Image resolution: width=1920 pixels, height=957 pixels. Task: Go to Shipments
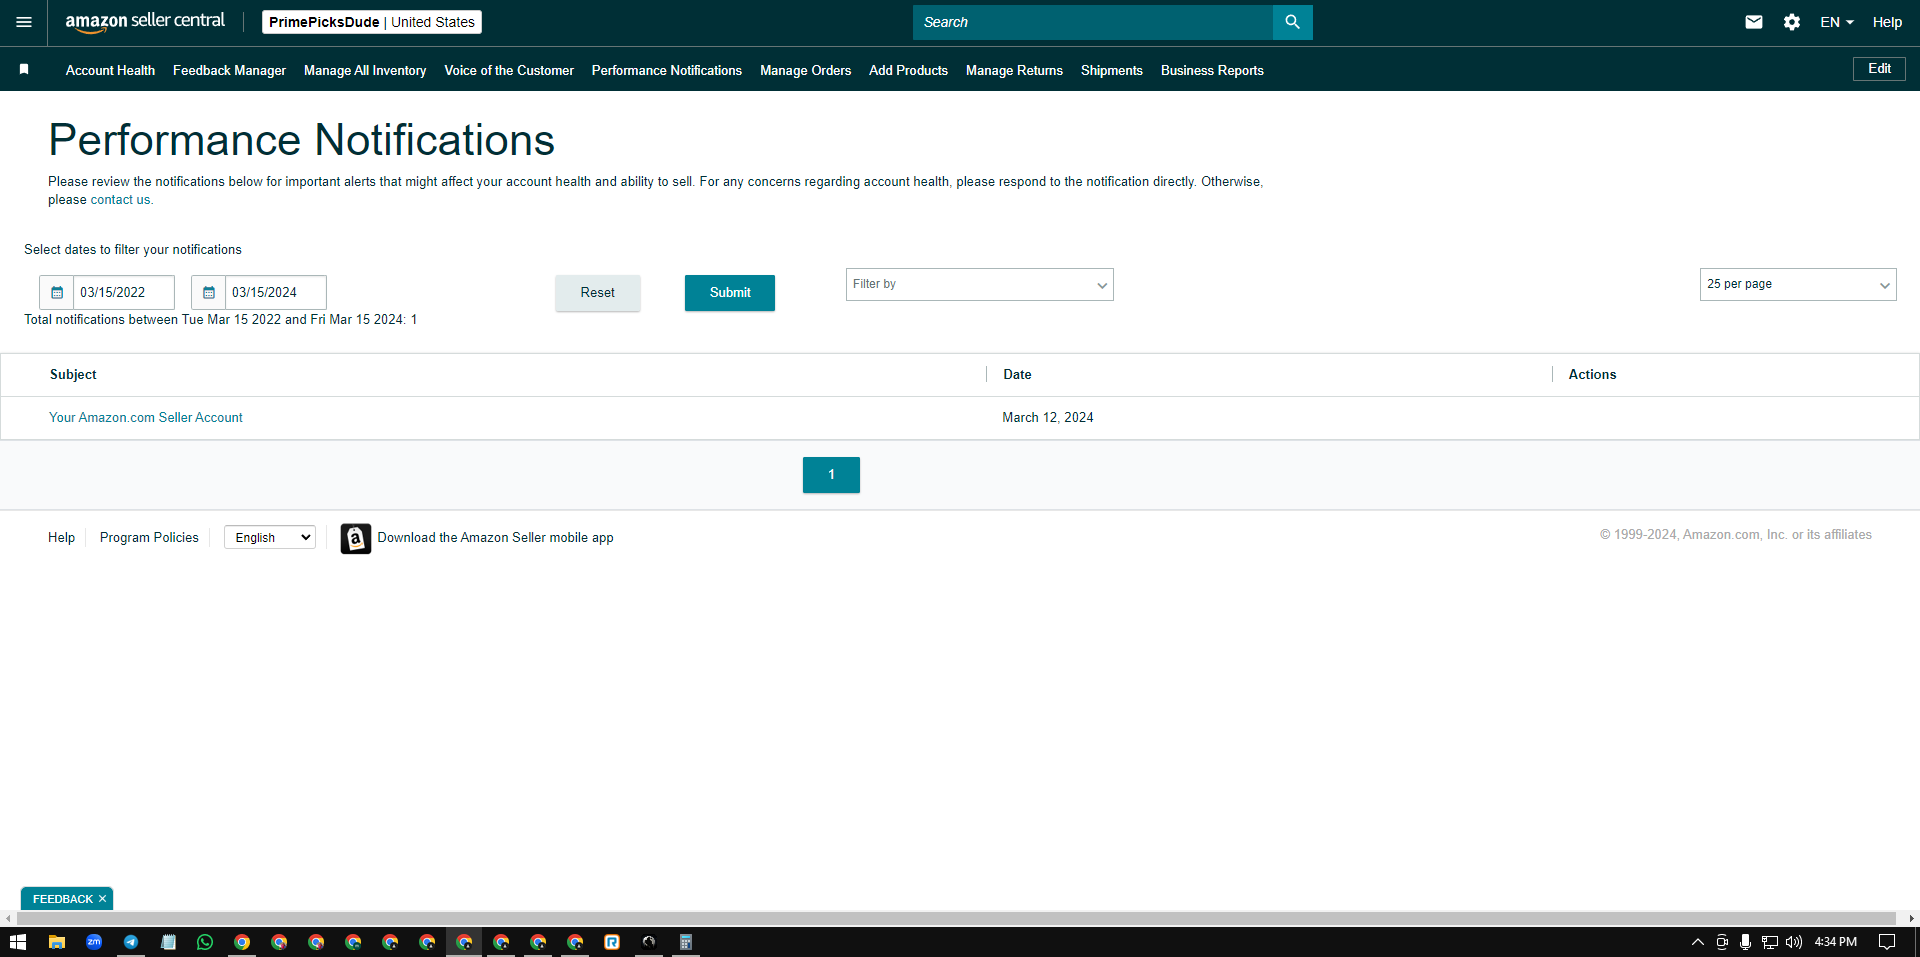(x=1112, y=70)
